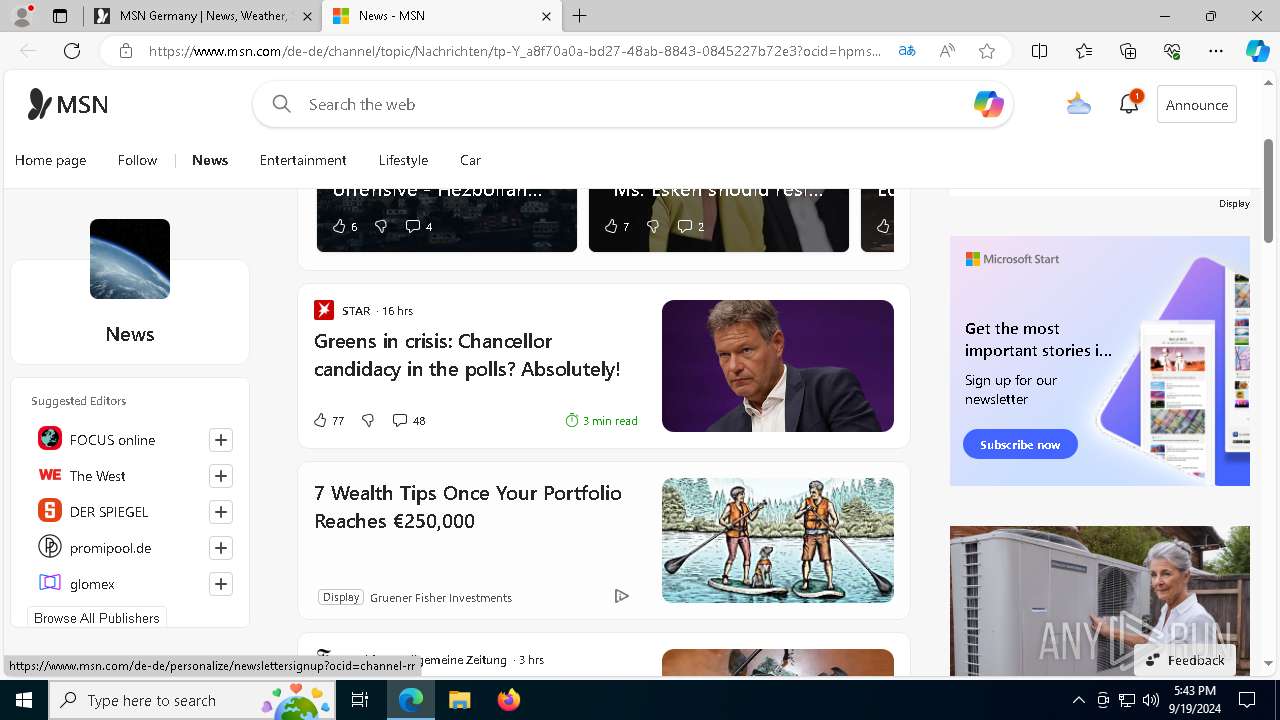Like the Ms. Esken card

pos(616,227)
